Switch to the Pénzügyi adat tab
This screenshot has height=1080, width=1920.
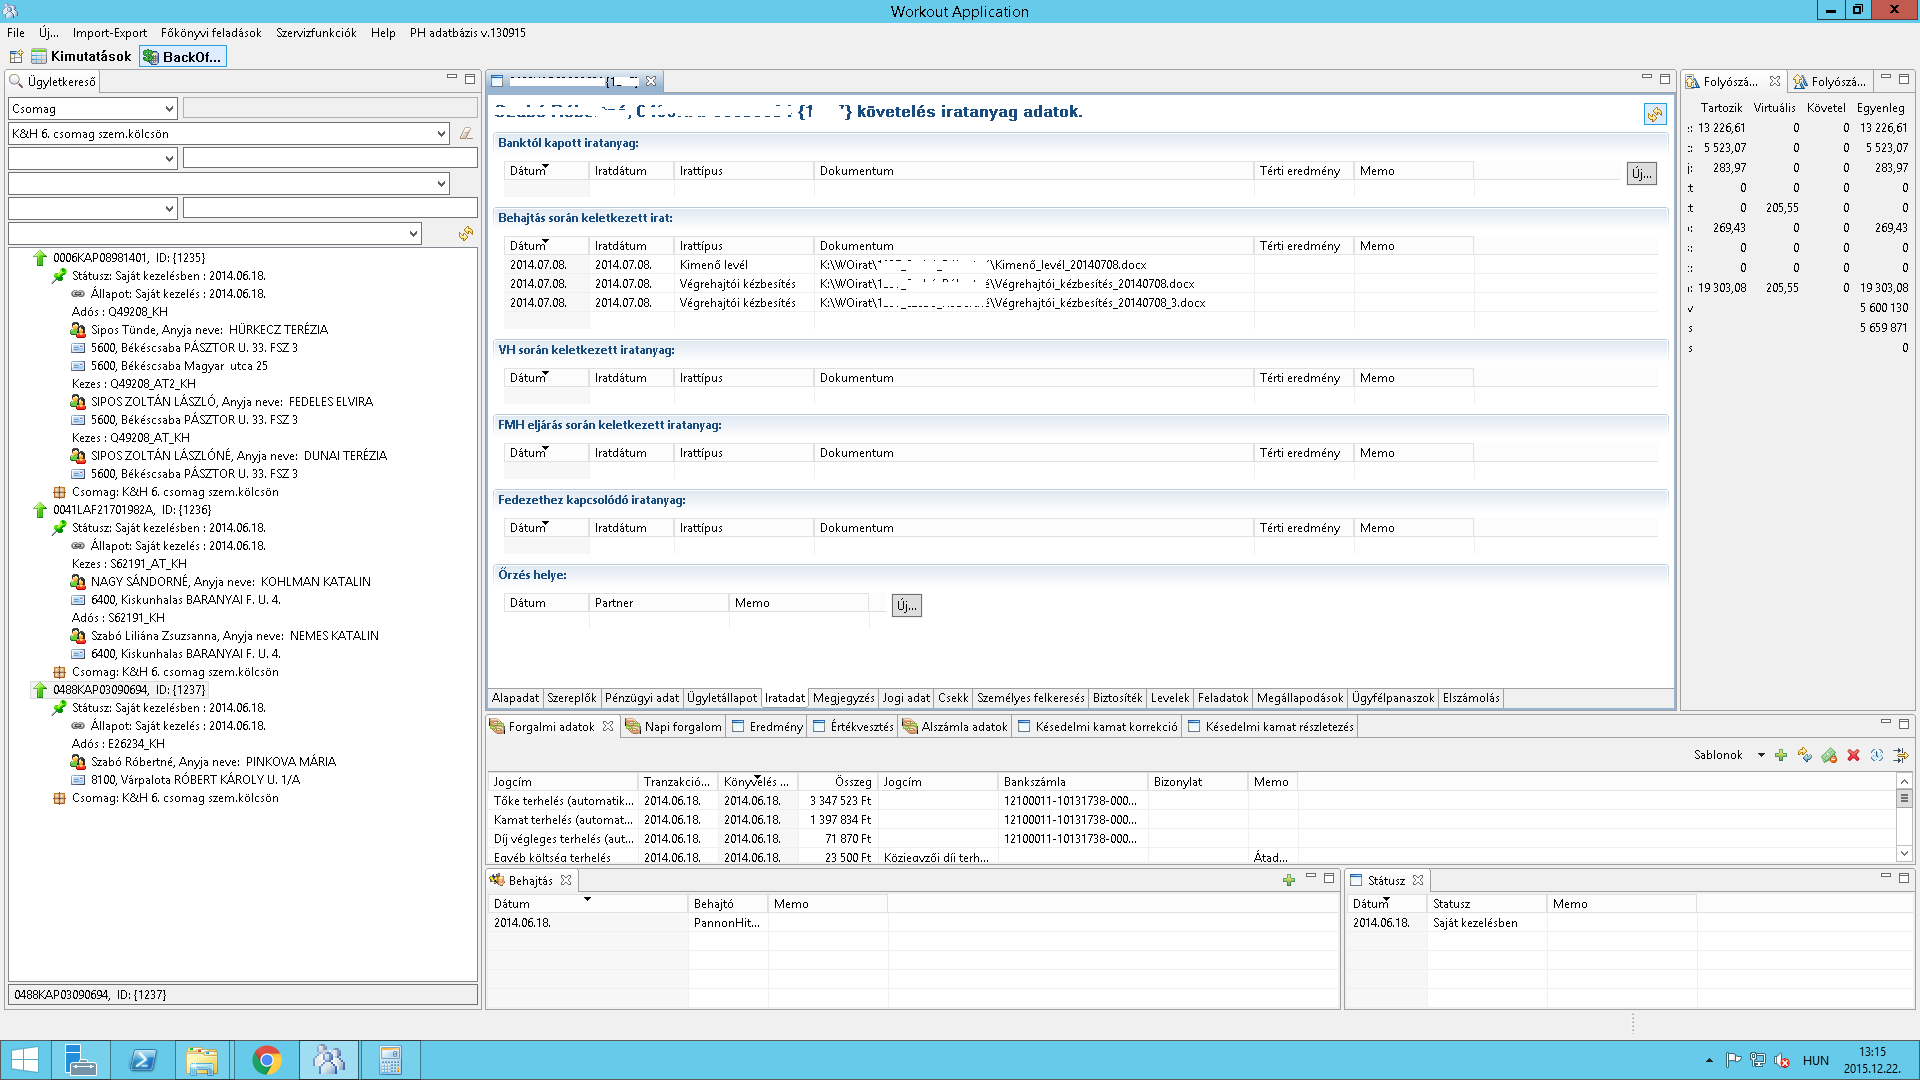tap(641, 698)
